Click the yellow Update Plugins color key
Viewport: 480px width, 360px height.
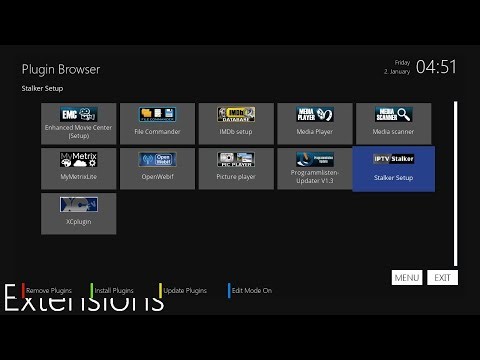pyautogui.click(x=160, y=290)
